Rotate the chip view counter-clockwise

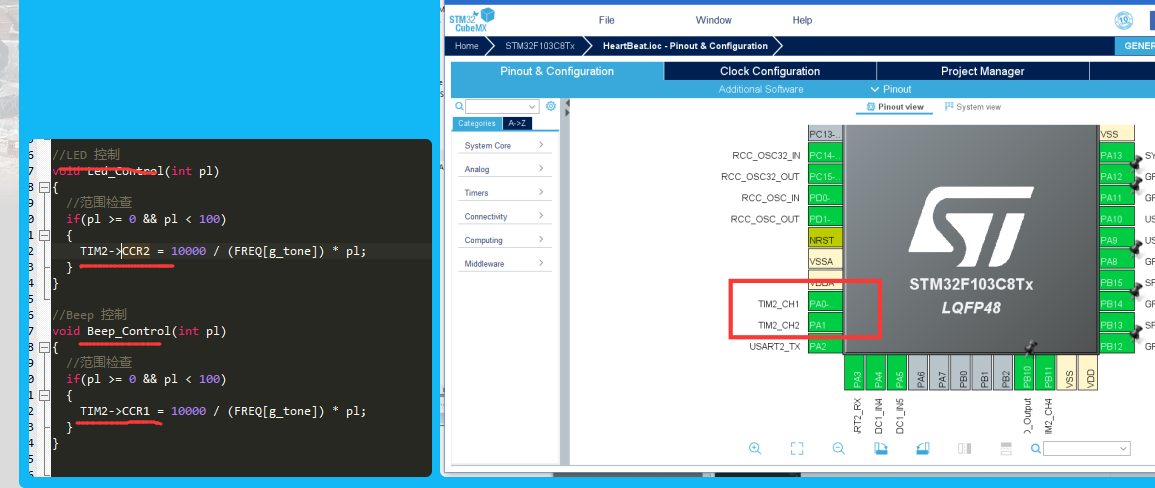coord(922,448)
